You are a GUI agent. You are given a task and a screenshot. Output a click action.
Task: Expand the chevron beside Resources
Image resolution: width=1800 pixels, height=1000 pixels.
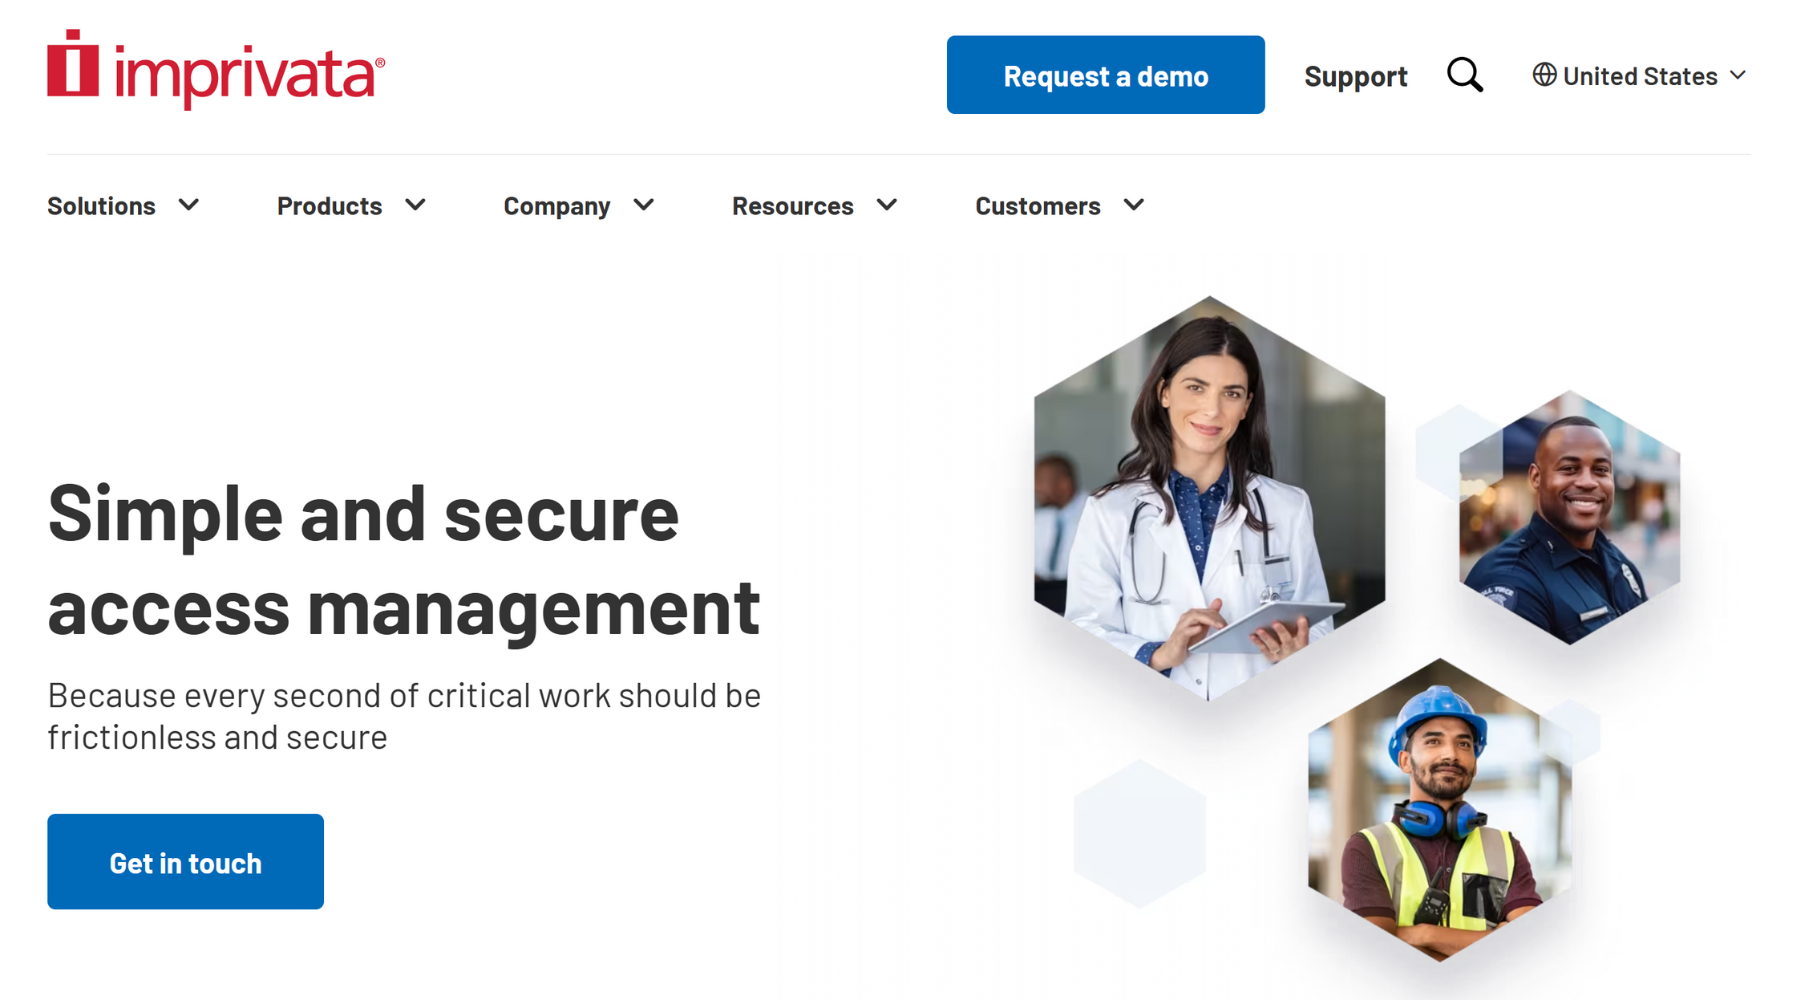887,205
